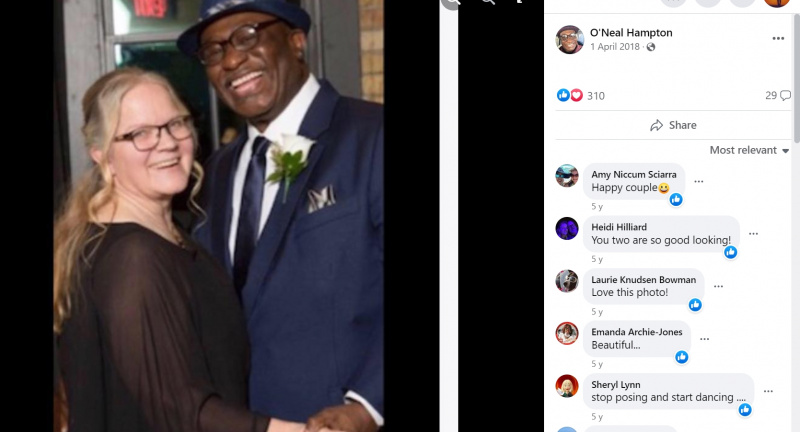The width and height of the screenshot is (800, 432).
Task: Click the public globe audience icon
Action: click(651, 47)
